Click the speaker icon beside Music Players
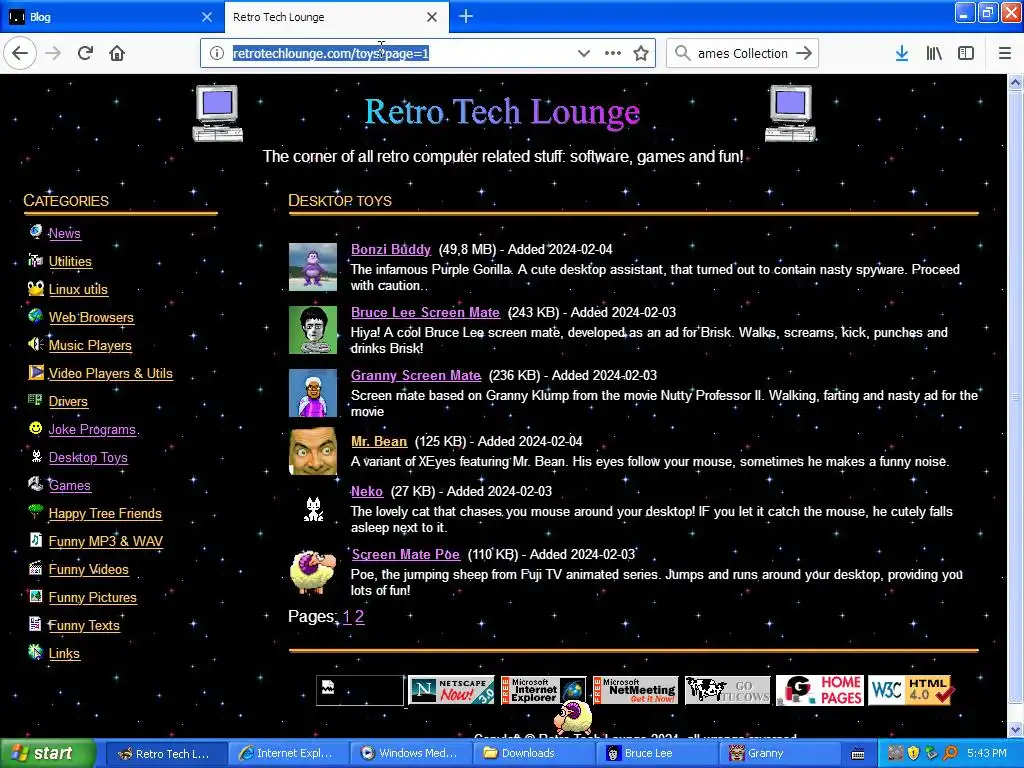This screenshot has height=768, width=1024. coord(35,344)
